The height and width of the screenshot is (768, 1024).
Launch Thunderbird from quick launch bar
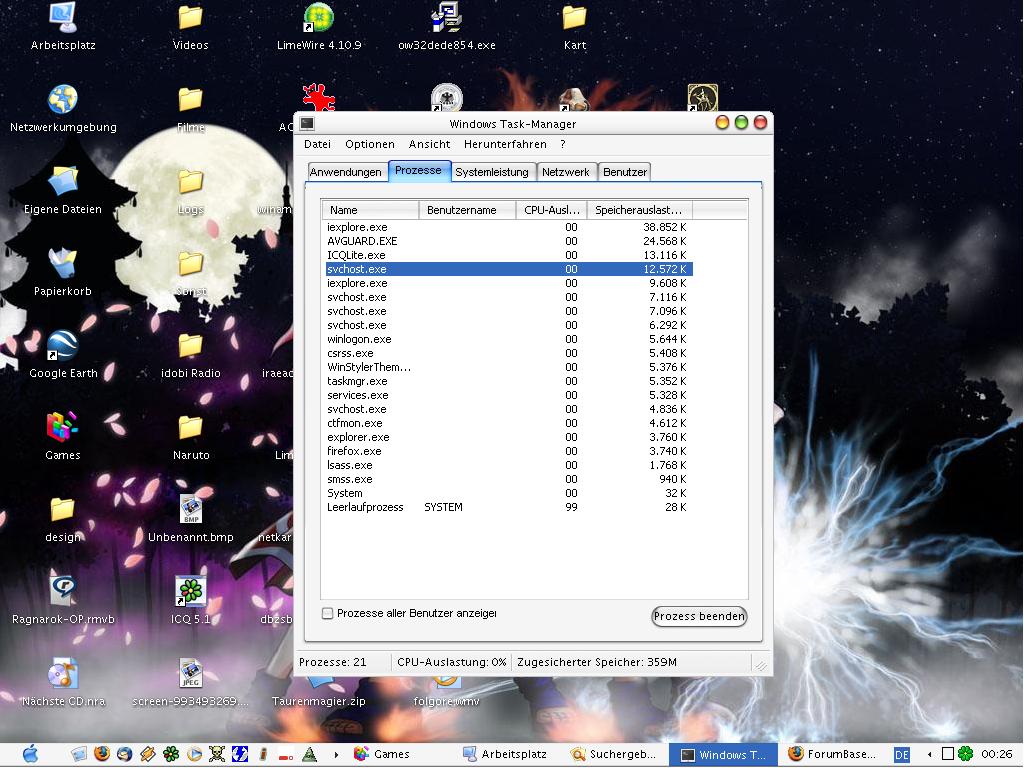[124, 754]
